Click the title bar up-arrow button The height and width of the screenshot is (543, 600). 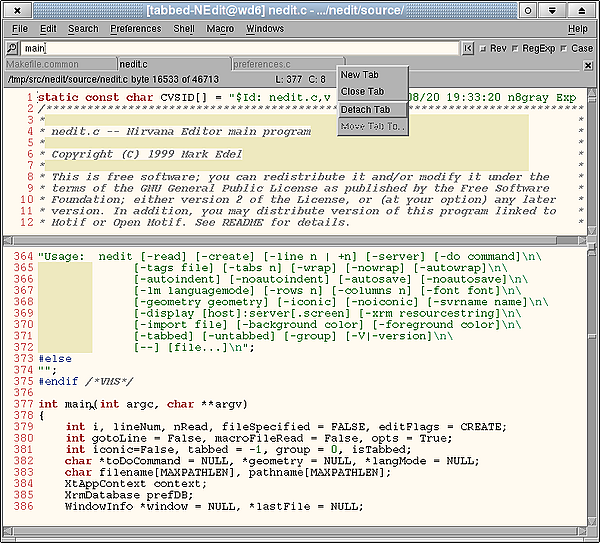(x=582, y=10)
